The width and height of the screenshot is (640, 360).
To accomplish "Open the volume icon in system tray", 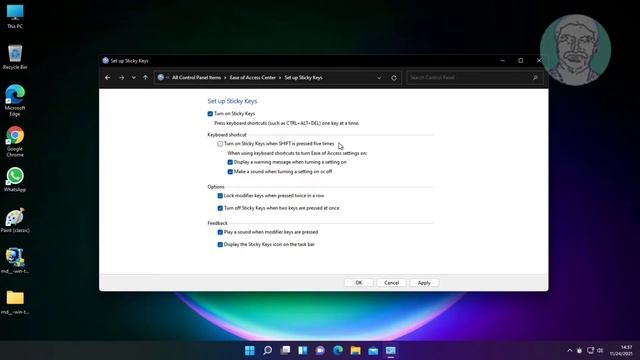I will point(600,350).
